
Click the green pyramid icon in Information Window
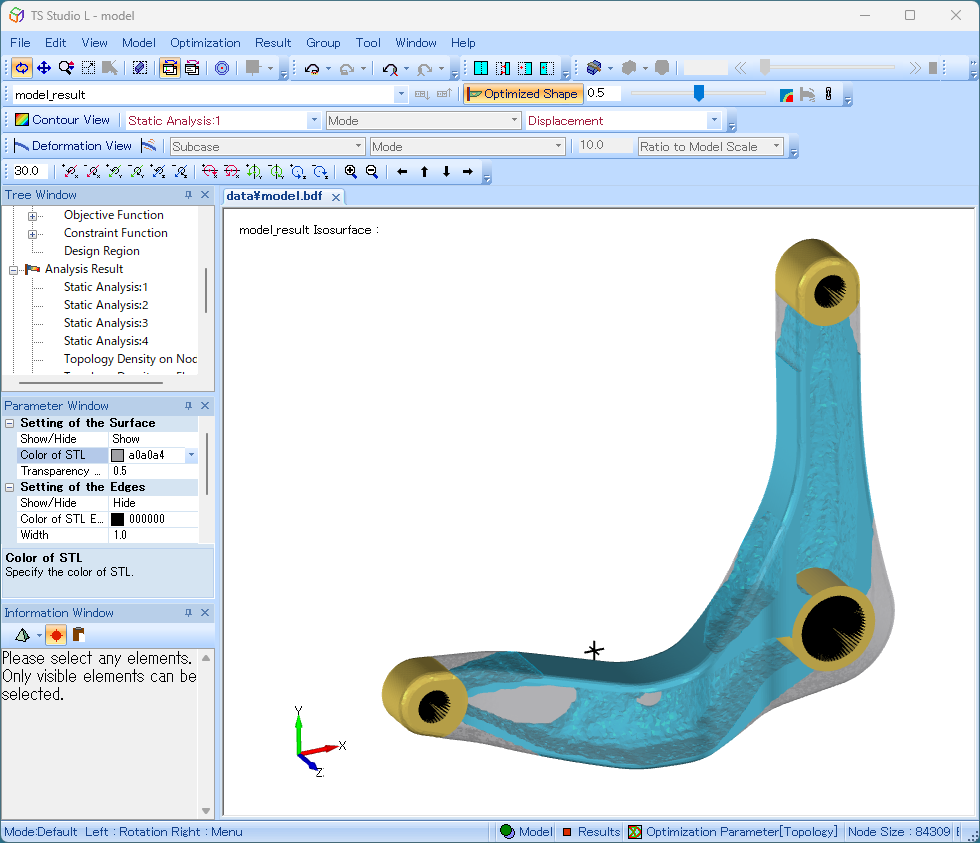pos(22,636)
